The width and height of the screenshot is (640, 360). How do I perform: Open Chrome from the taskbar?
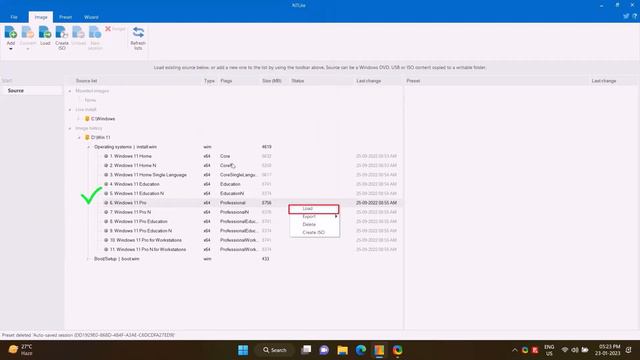(x=397, y=350)
